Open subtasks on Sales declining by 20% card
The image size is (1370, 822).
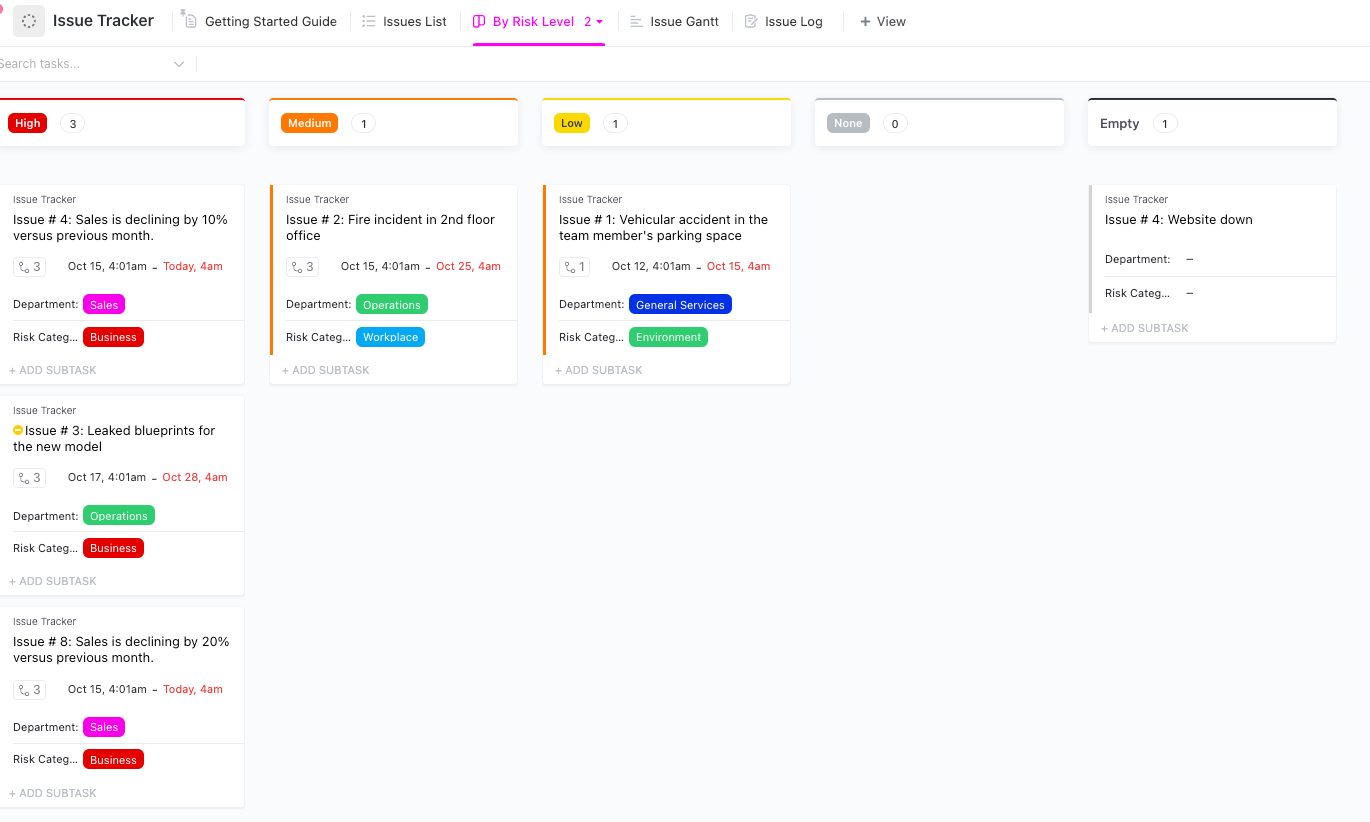(29, 690)
